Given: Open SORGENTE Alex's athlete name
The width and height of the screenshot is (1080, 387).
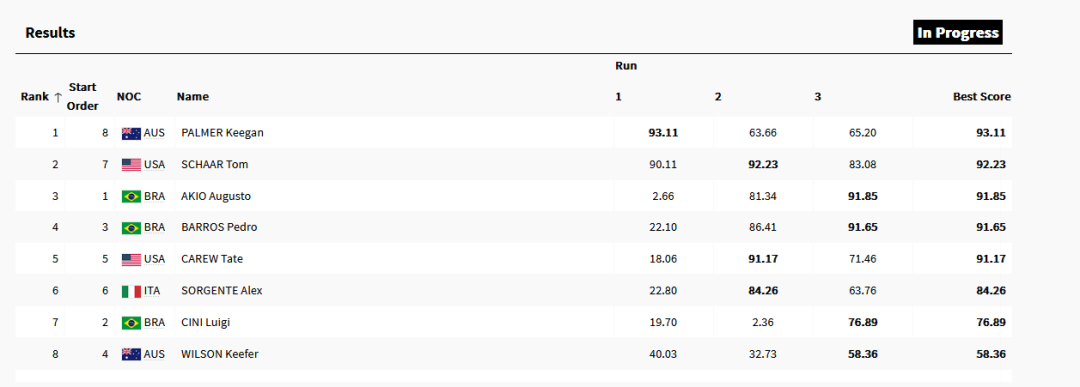Looking at the screenshot, I should click(x=222, y=291).
